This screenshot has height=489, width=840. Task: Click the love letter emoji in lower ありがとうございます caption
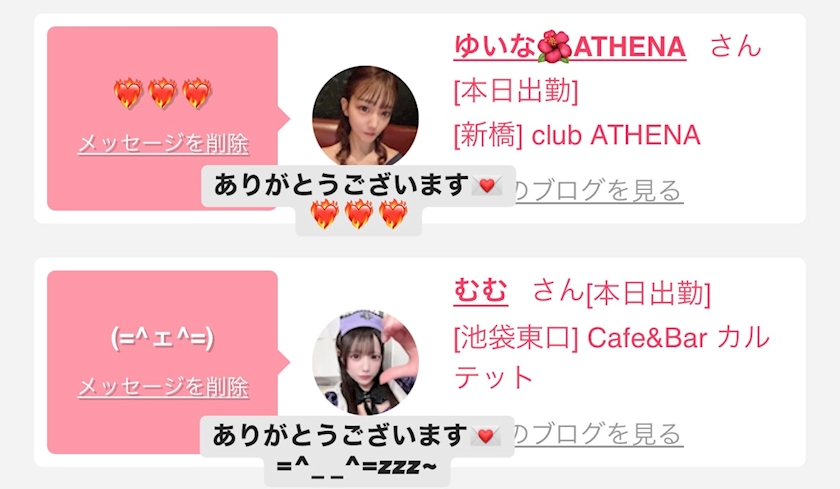point(485,436)
